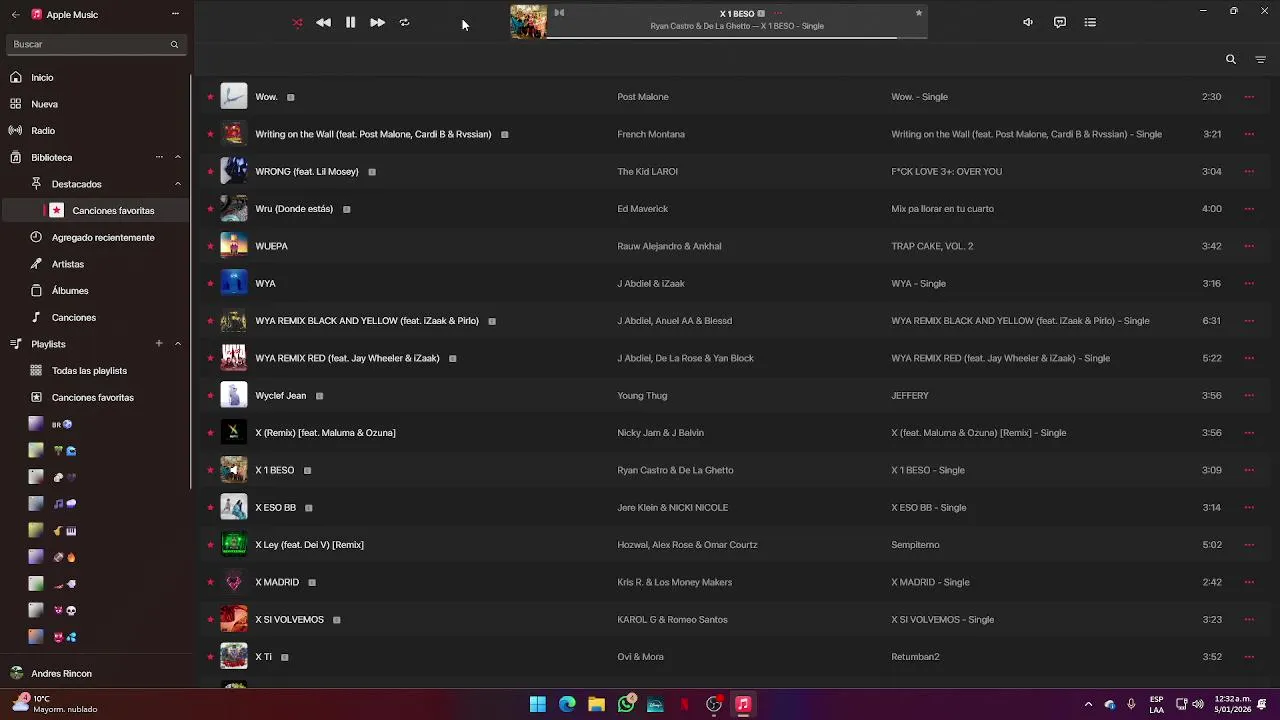Screen dimensions: 1280x720
Task: Open the Radio section
Action: pyautogui.click(x=95, y=130)
